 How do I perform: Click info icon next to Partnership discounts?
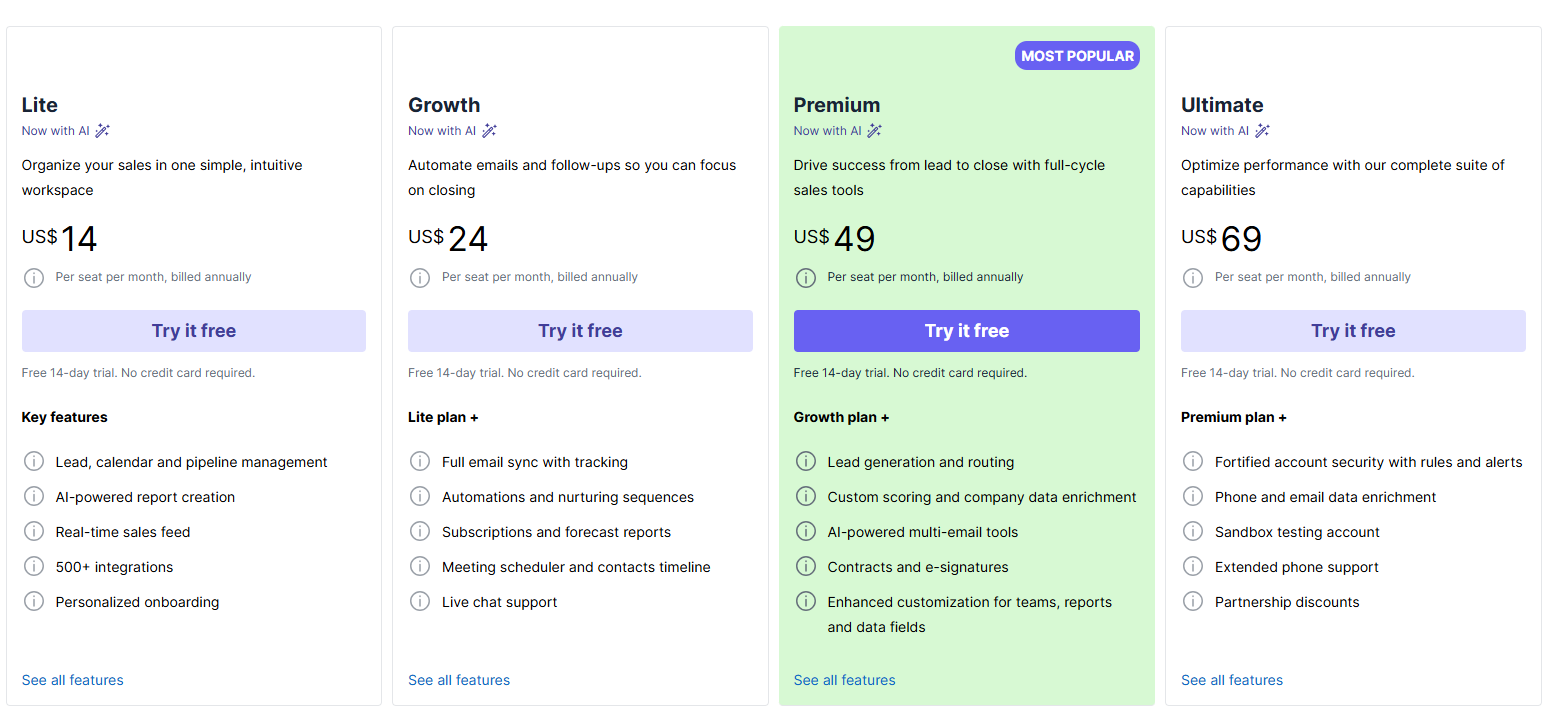click(x=1193, y=602)
